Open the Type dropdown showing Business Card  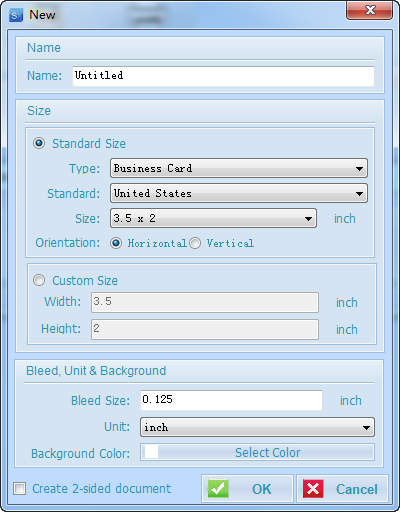pyautogui.click(x=239, y=168)
